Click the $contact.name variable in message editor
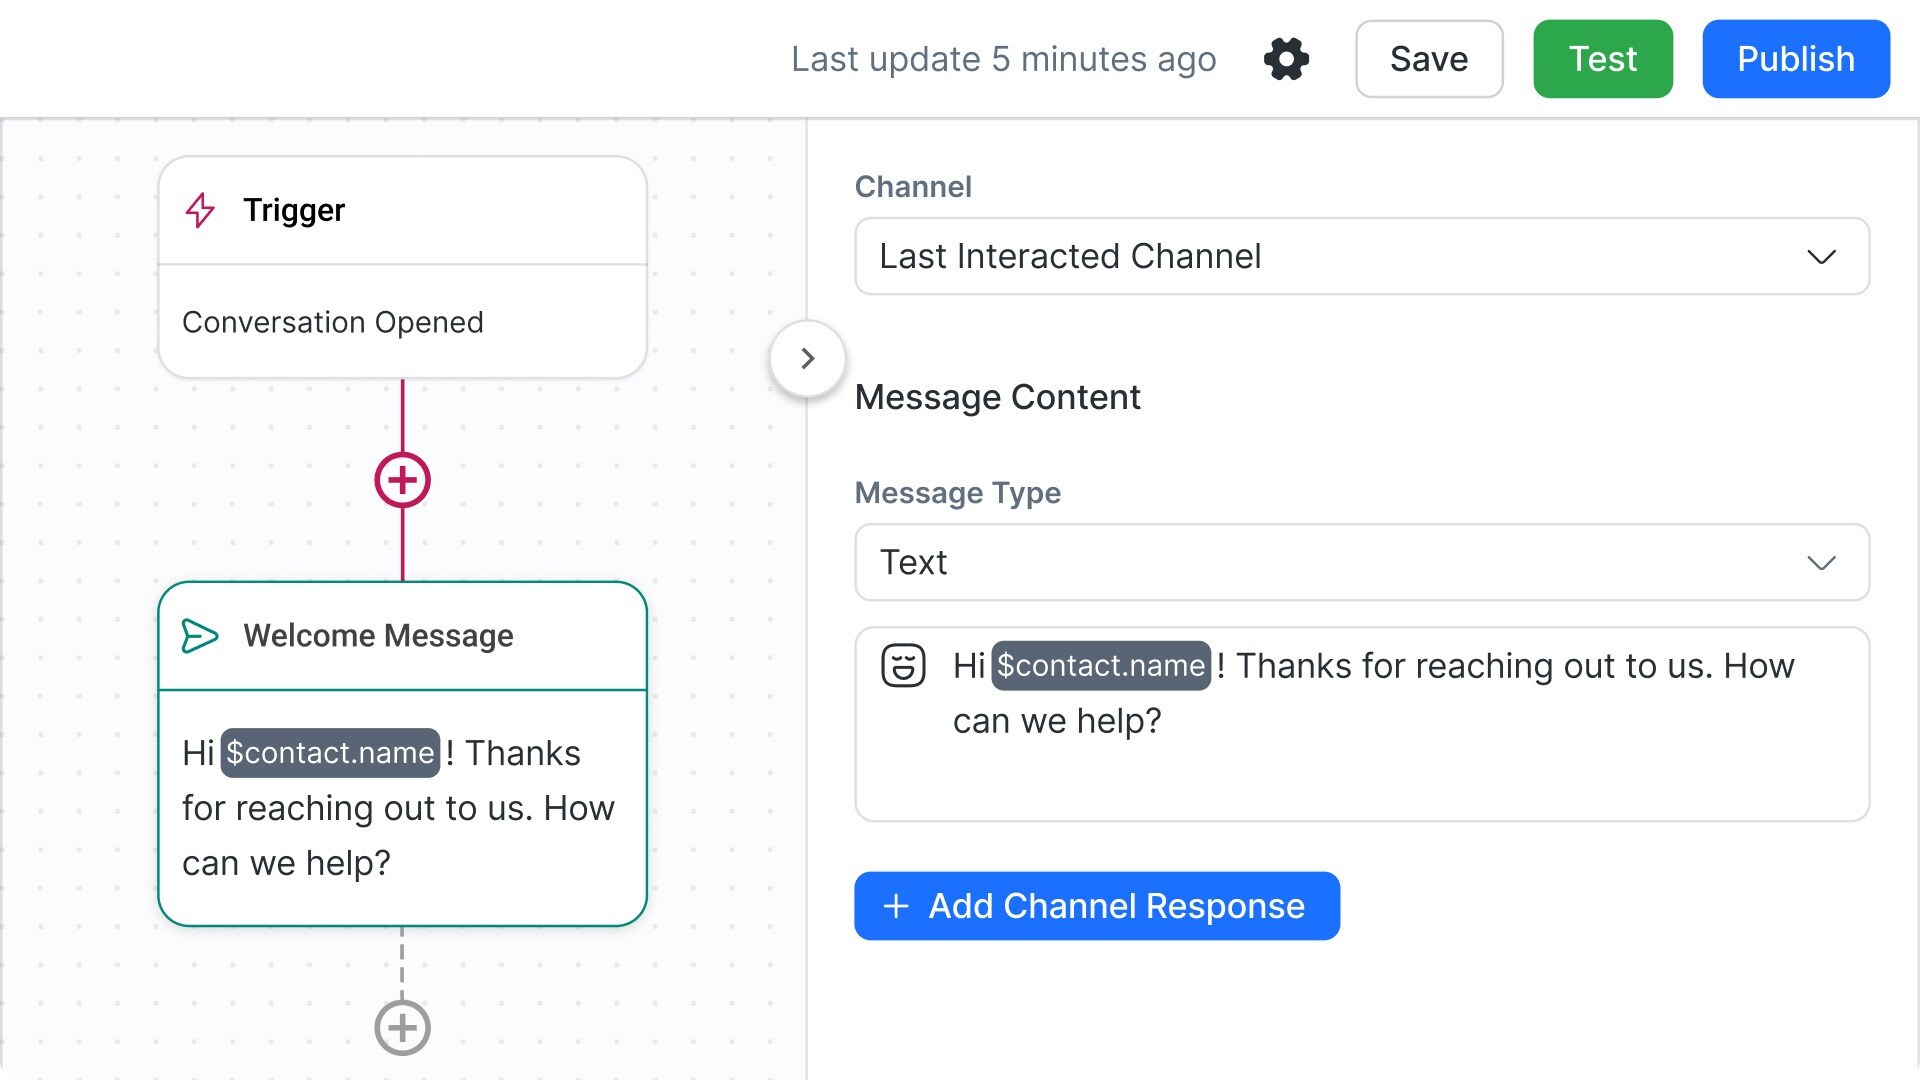 (x=1100, y=666)
